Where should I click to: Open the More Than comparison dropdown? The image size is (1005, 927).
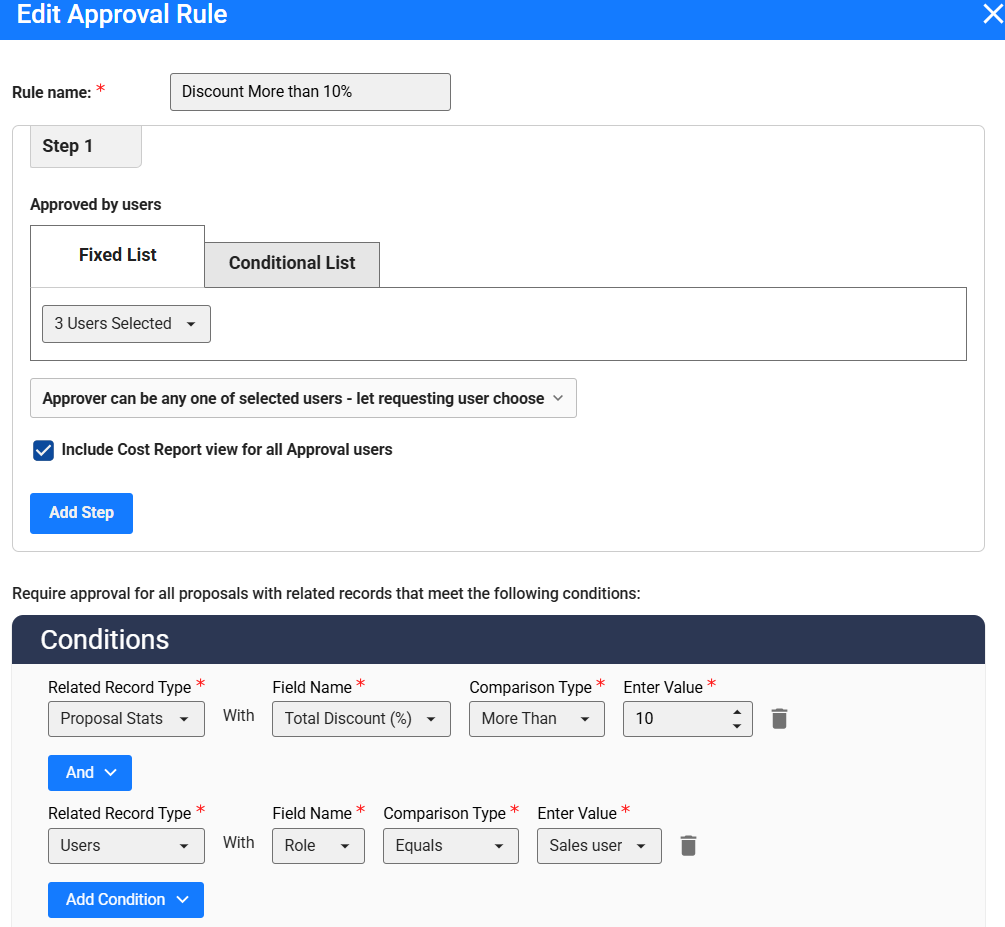coord(536,719)
